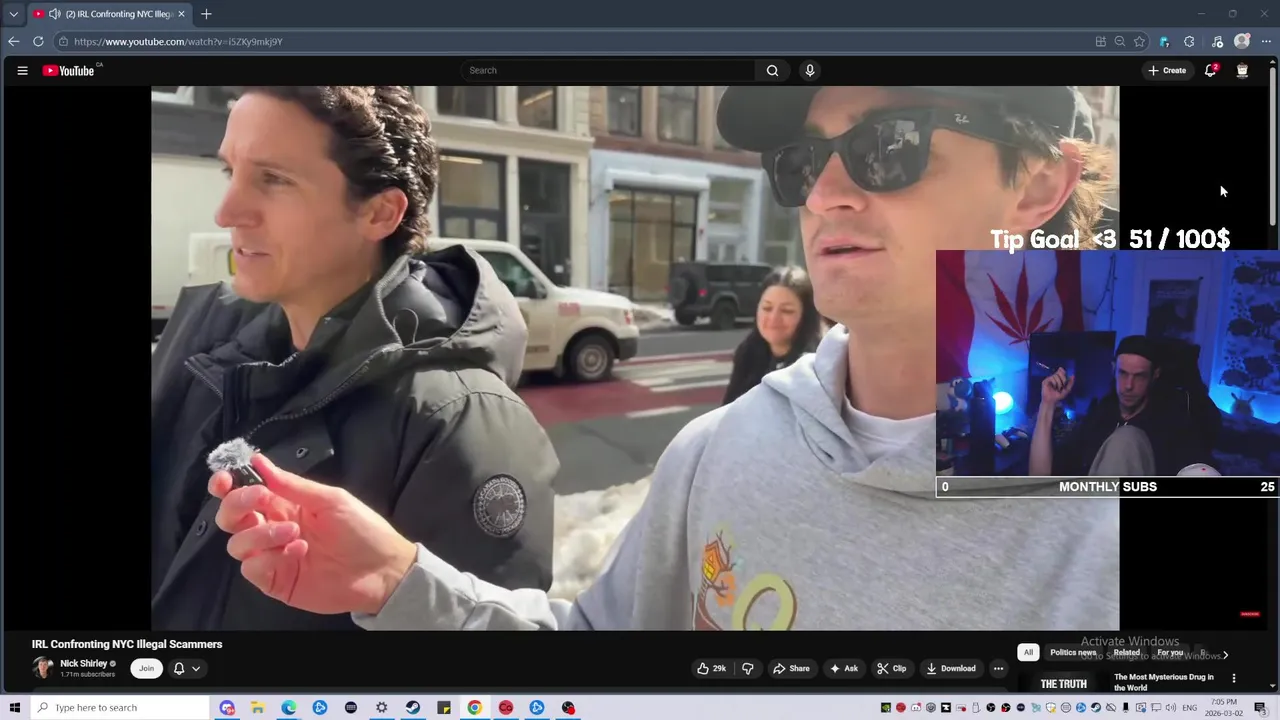View site information icon in address bar
Image resolution: width=1280 pixels, height=720 pixels.
63,41
